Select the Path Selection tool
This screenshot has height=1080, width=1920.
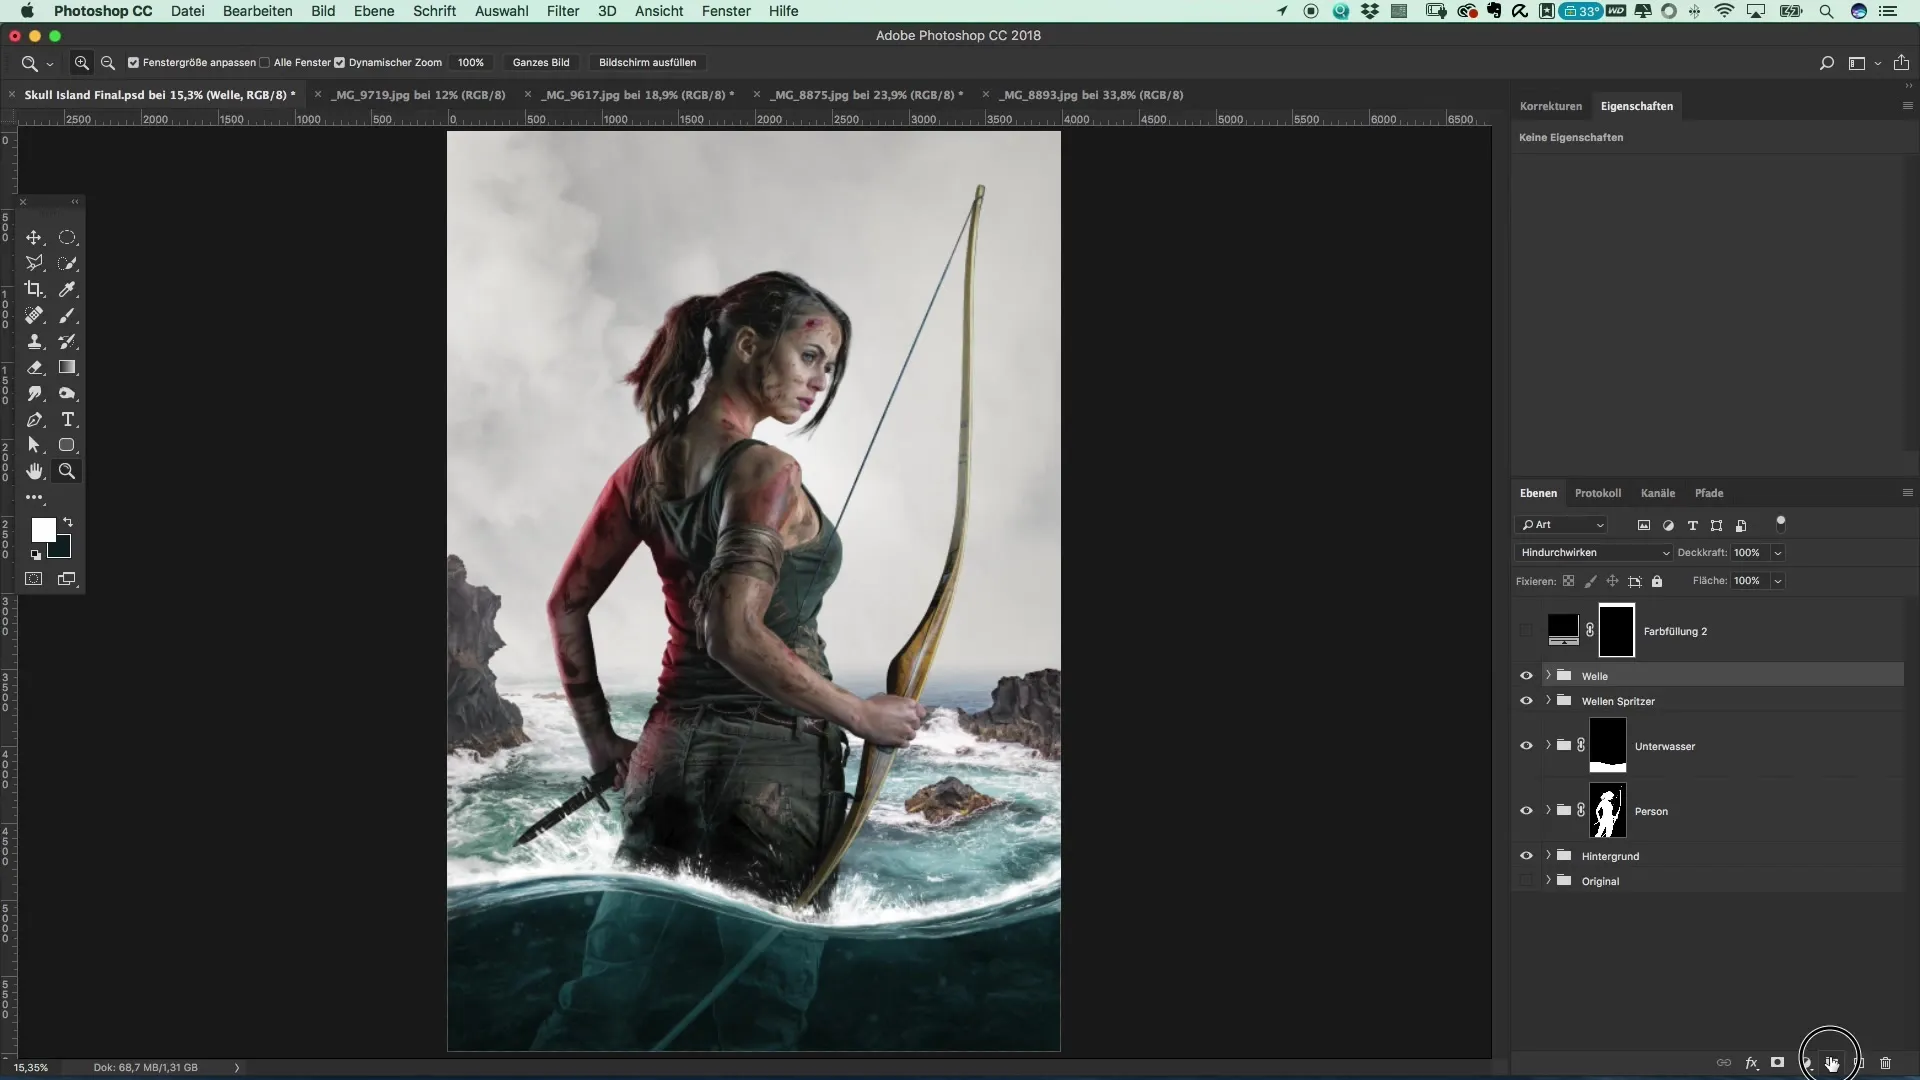[34, 446]
